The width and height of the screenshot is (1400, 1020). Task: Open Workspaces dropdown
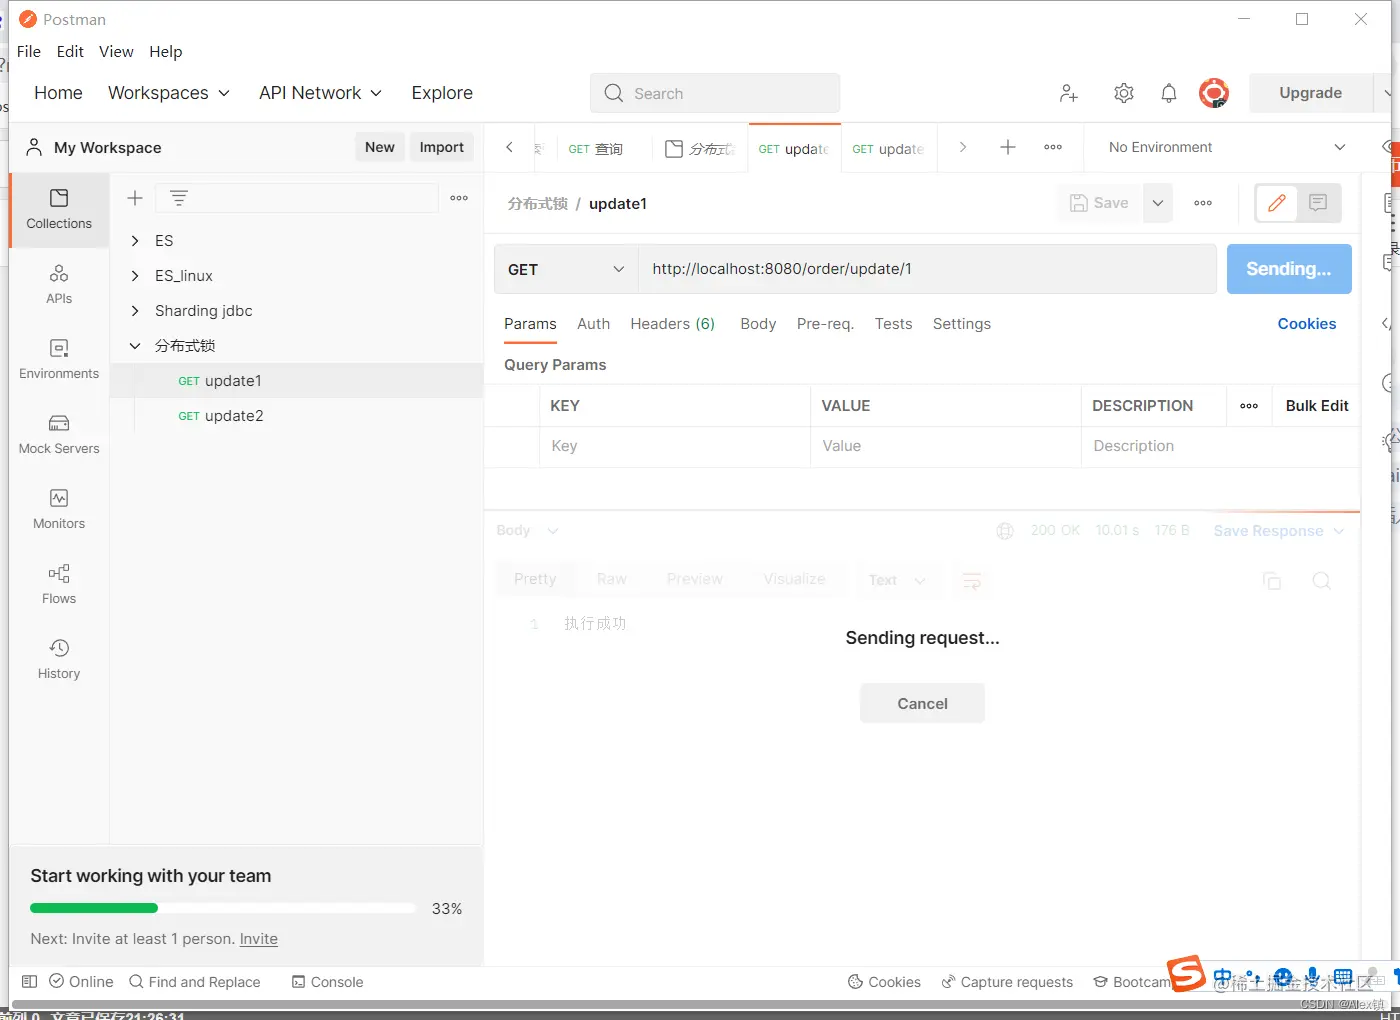coord(169,93)
